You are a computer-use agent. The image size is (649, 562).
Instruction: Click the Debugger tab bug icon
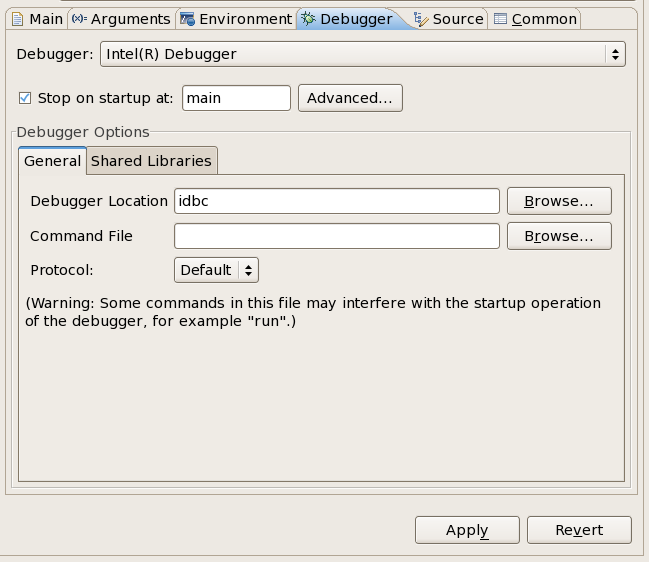point(309,19)
